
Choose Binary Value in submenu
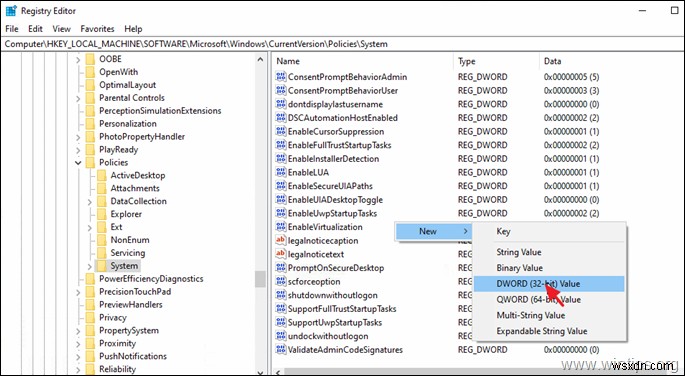549,268
